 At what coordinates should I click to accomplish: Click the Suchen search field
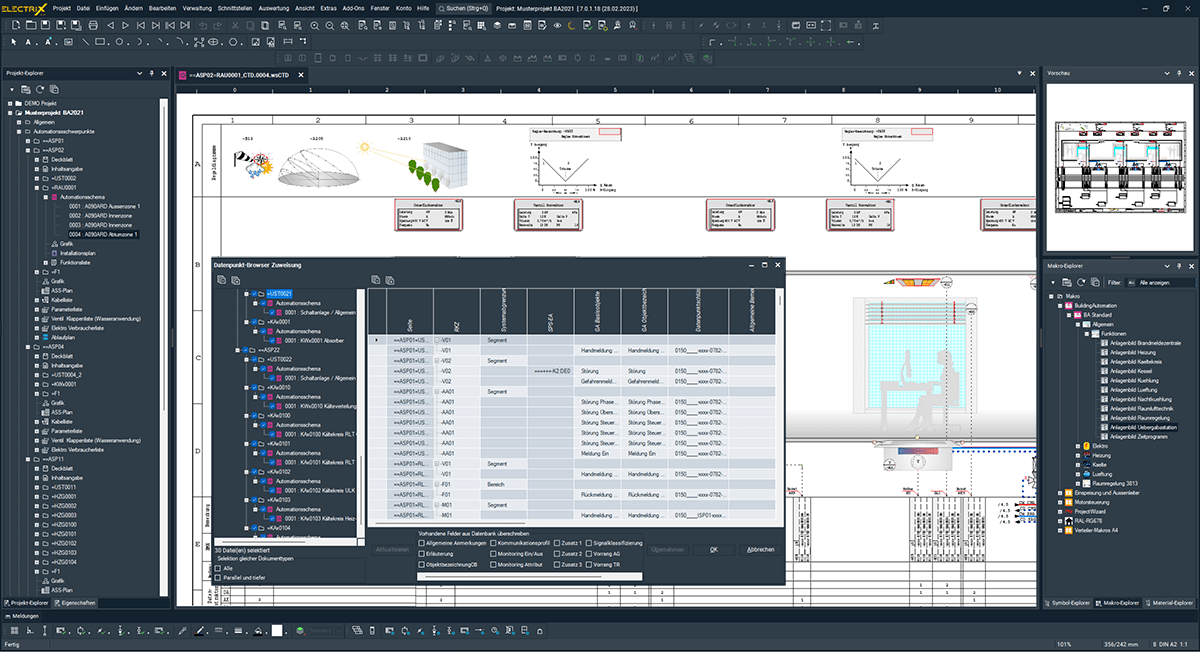464,7
